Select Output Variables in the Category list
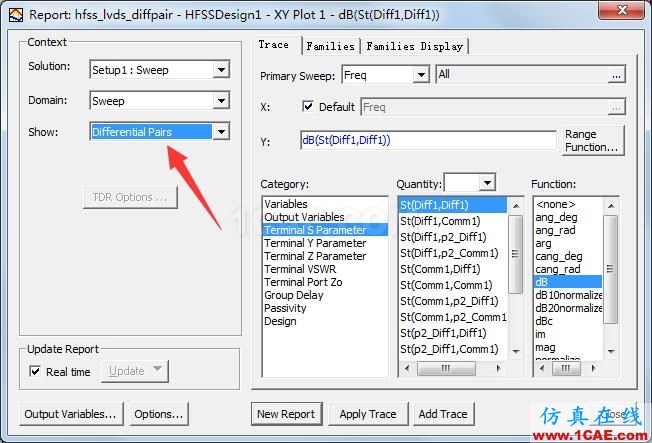The width and height of the screenshot is (652, 443). [304, 217]
